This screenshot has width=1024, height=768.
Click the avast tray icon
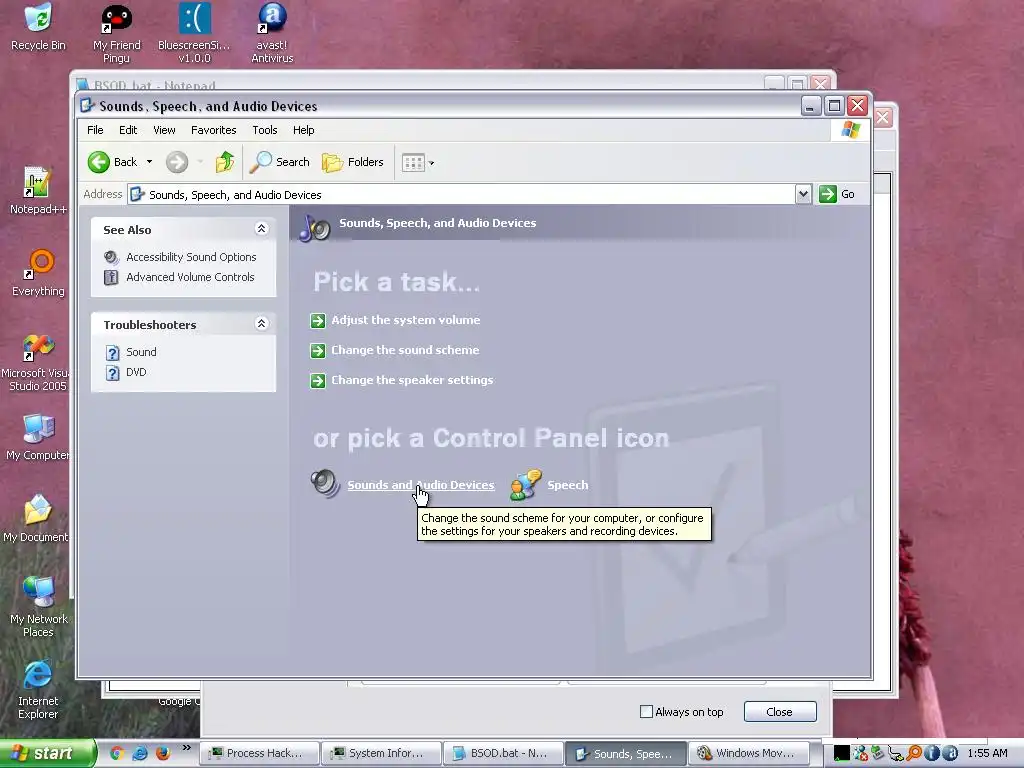pos(950,753)
